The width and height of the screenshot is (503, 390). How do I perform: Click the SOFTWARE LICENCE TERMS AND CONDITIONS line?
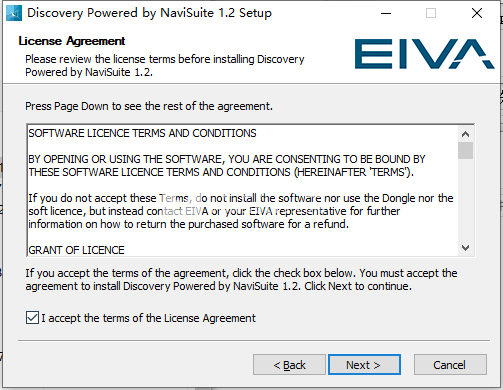pyautogui.click(x=142, y=133)
